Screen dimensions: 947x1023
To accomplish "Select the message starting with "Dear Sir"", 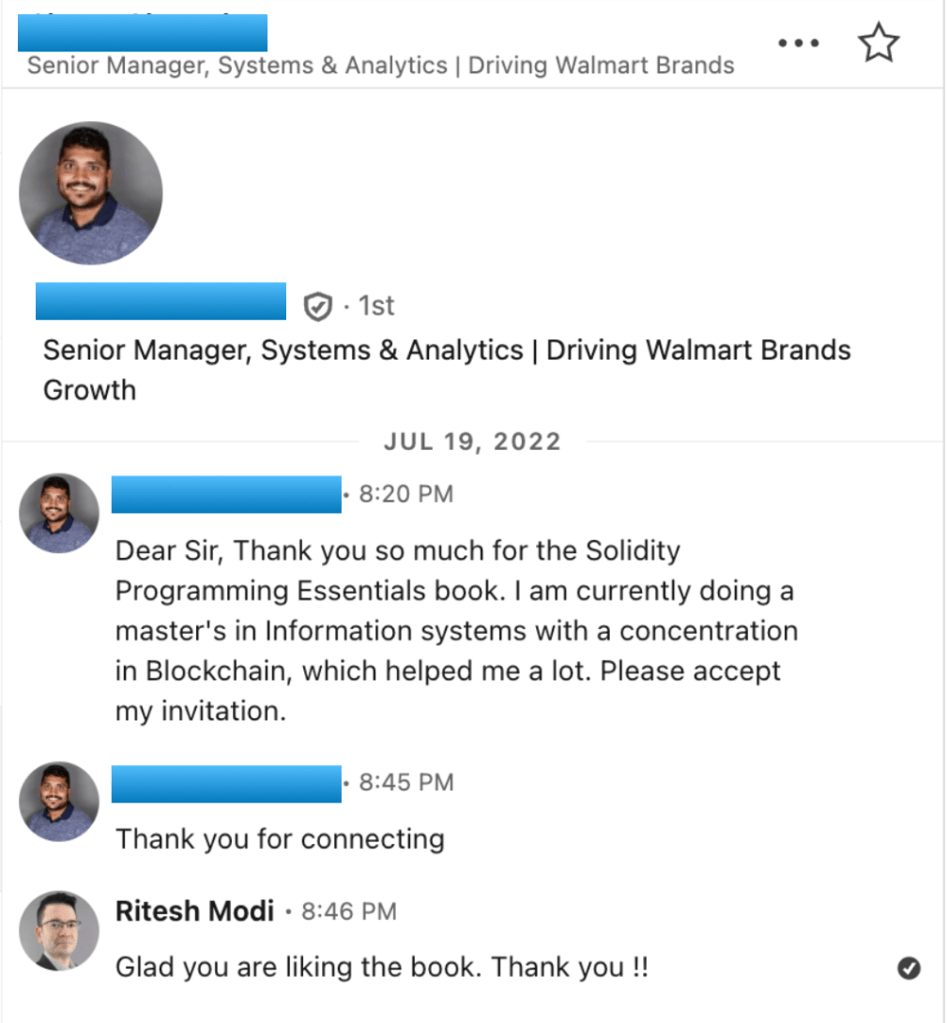I will [x=456, y=630].
